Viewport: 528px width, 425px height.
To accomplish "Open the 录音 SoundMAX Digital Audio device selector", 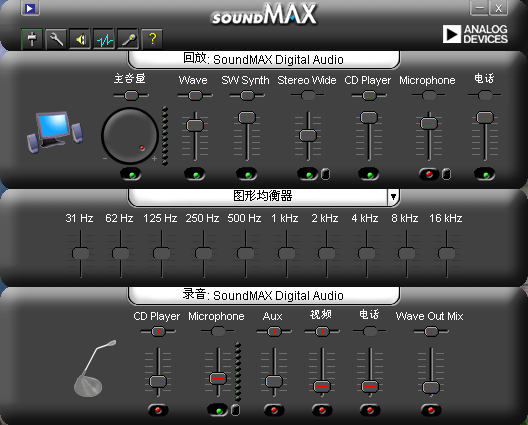I will pos(264,295).
